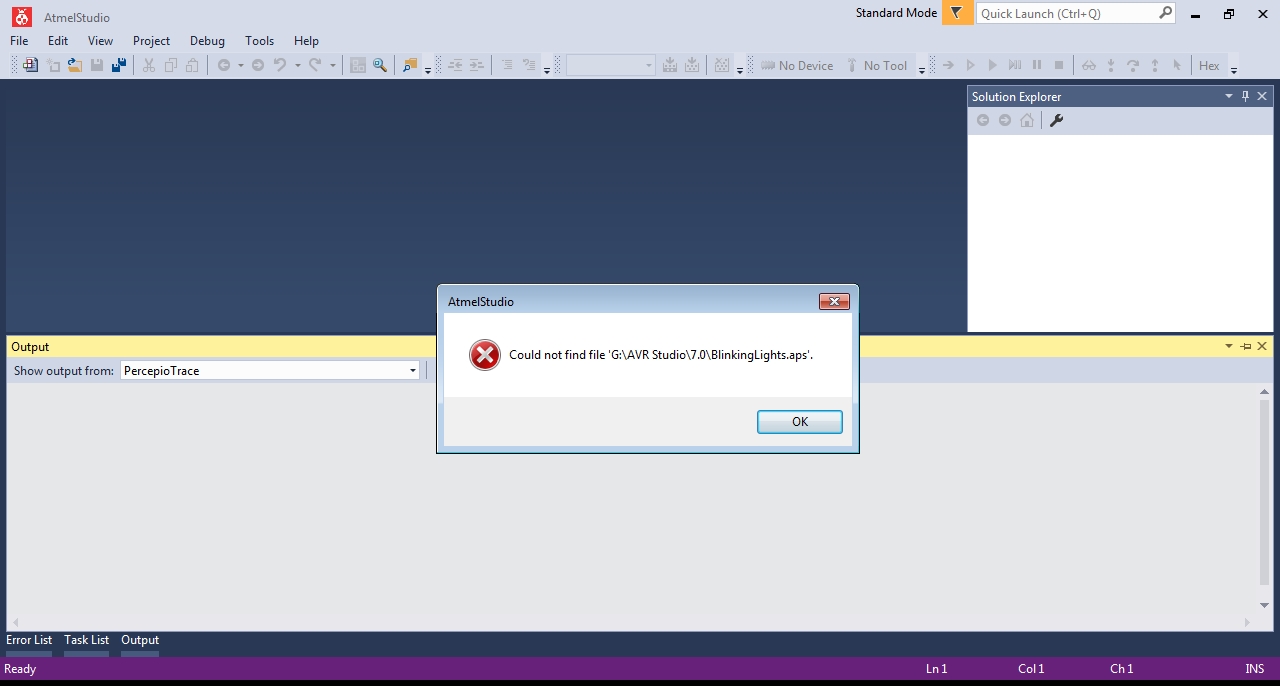Open the Project menu

[x=152, y=41]
